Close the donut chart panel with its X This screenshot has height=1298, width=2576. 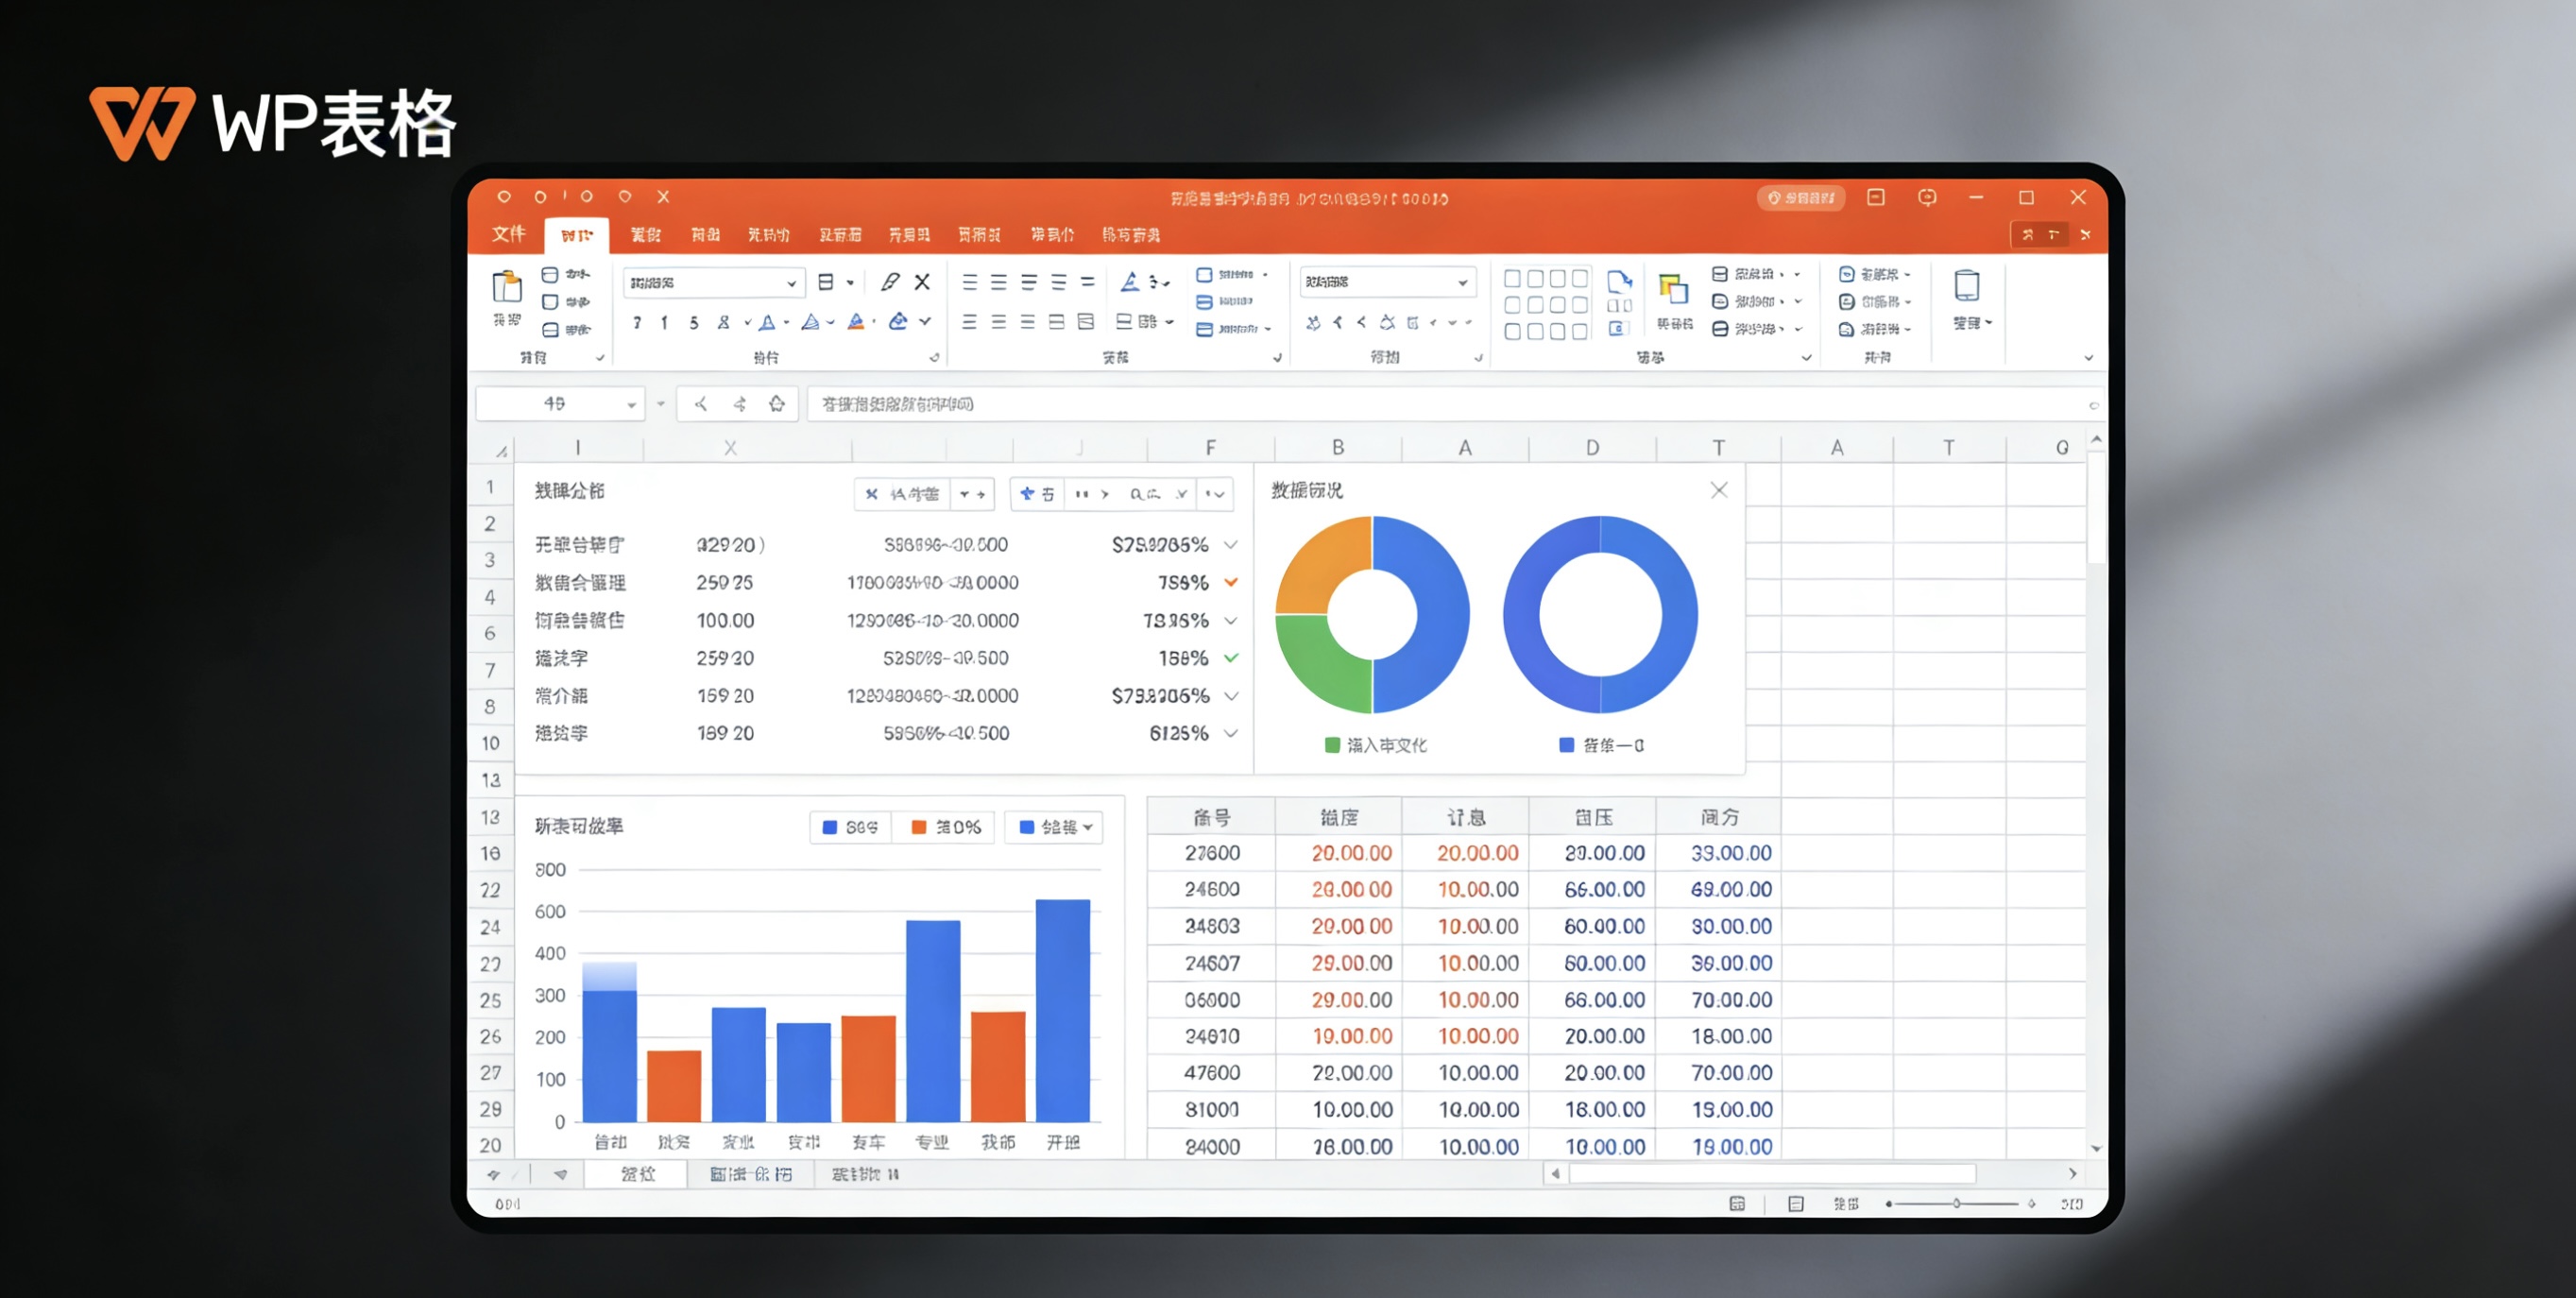[x=1718, y=490]
